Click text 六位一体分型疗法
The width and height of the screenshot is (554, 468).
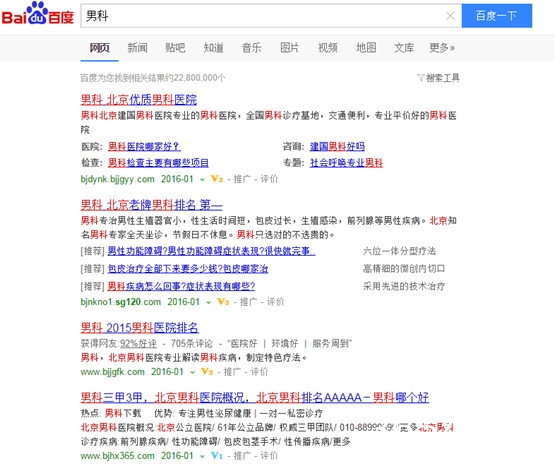(400, 251)
